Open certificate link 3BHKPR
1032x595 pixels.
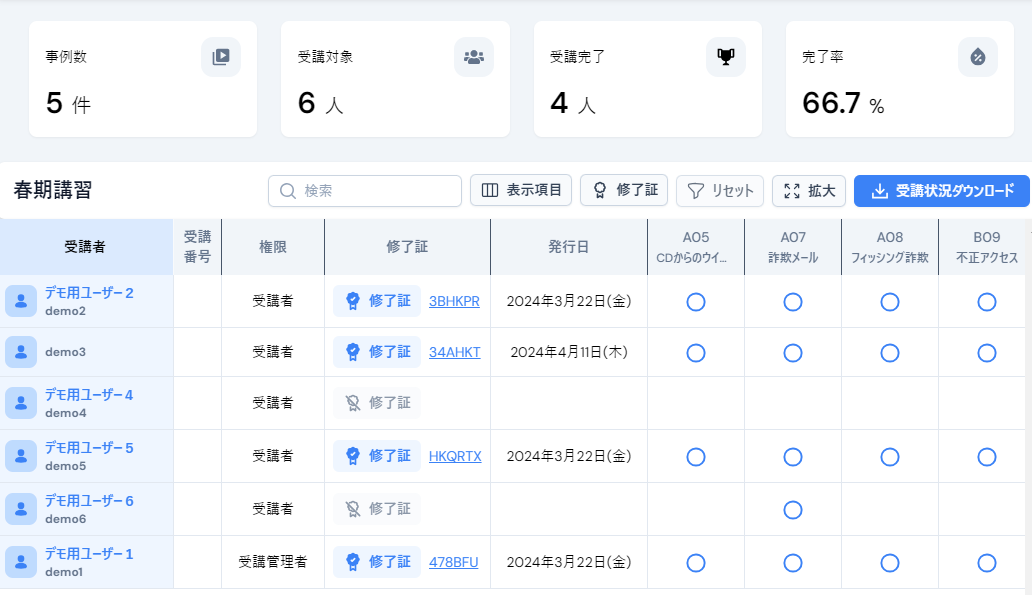[x=454, y=301]
